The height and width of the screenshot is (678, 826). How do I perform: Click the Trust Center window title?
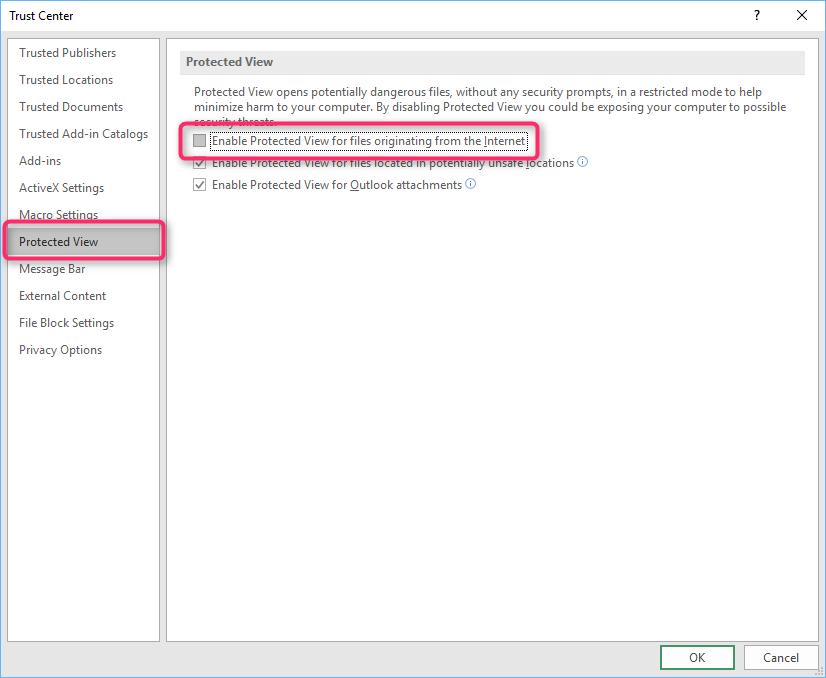click(x=41, y=16)
